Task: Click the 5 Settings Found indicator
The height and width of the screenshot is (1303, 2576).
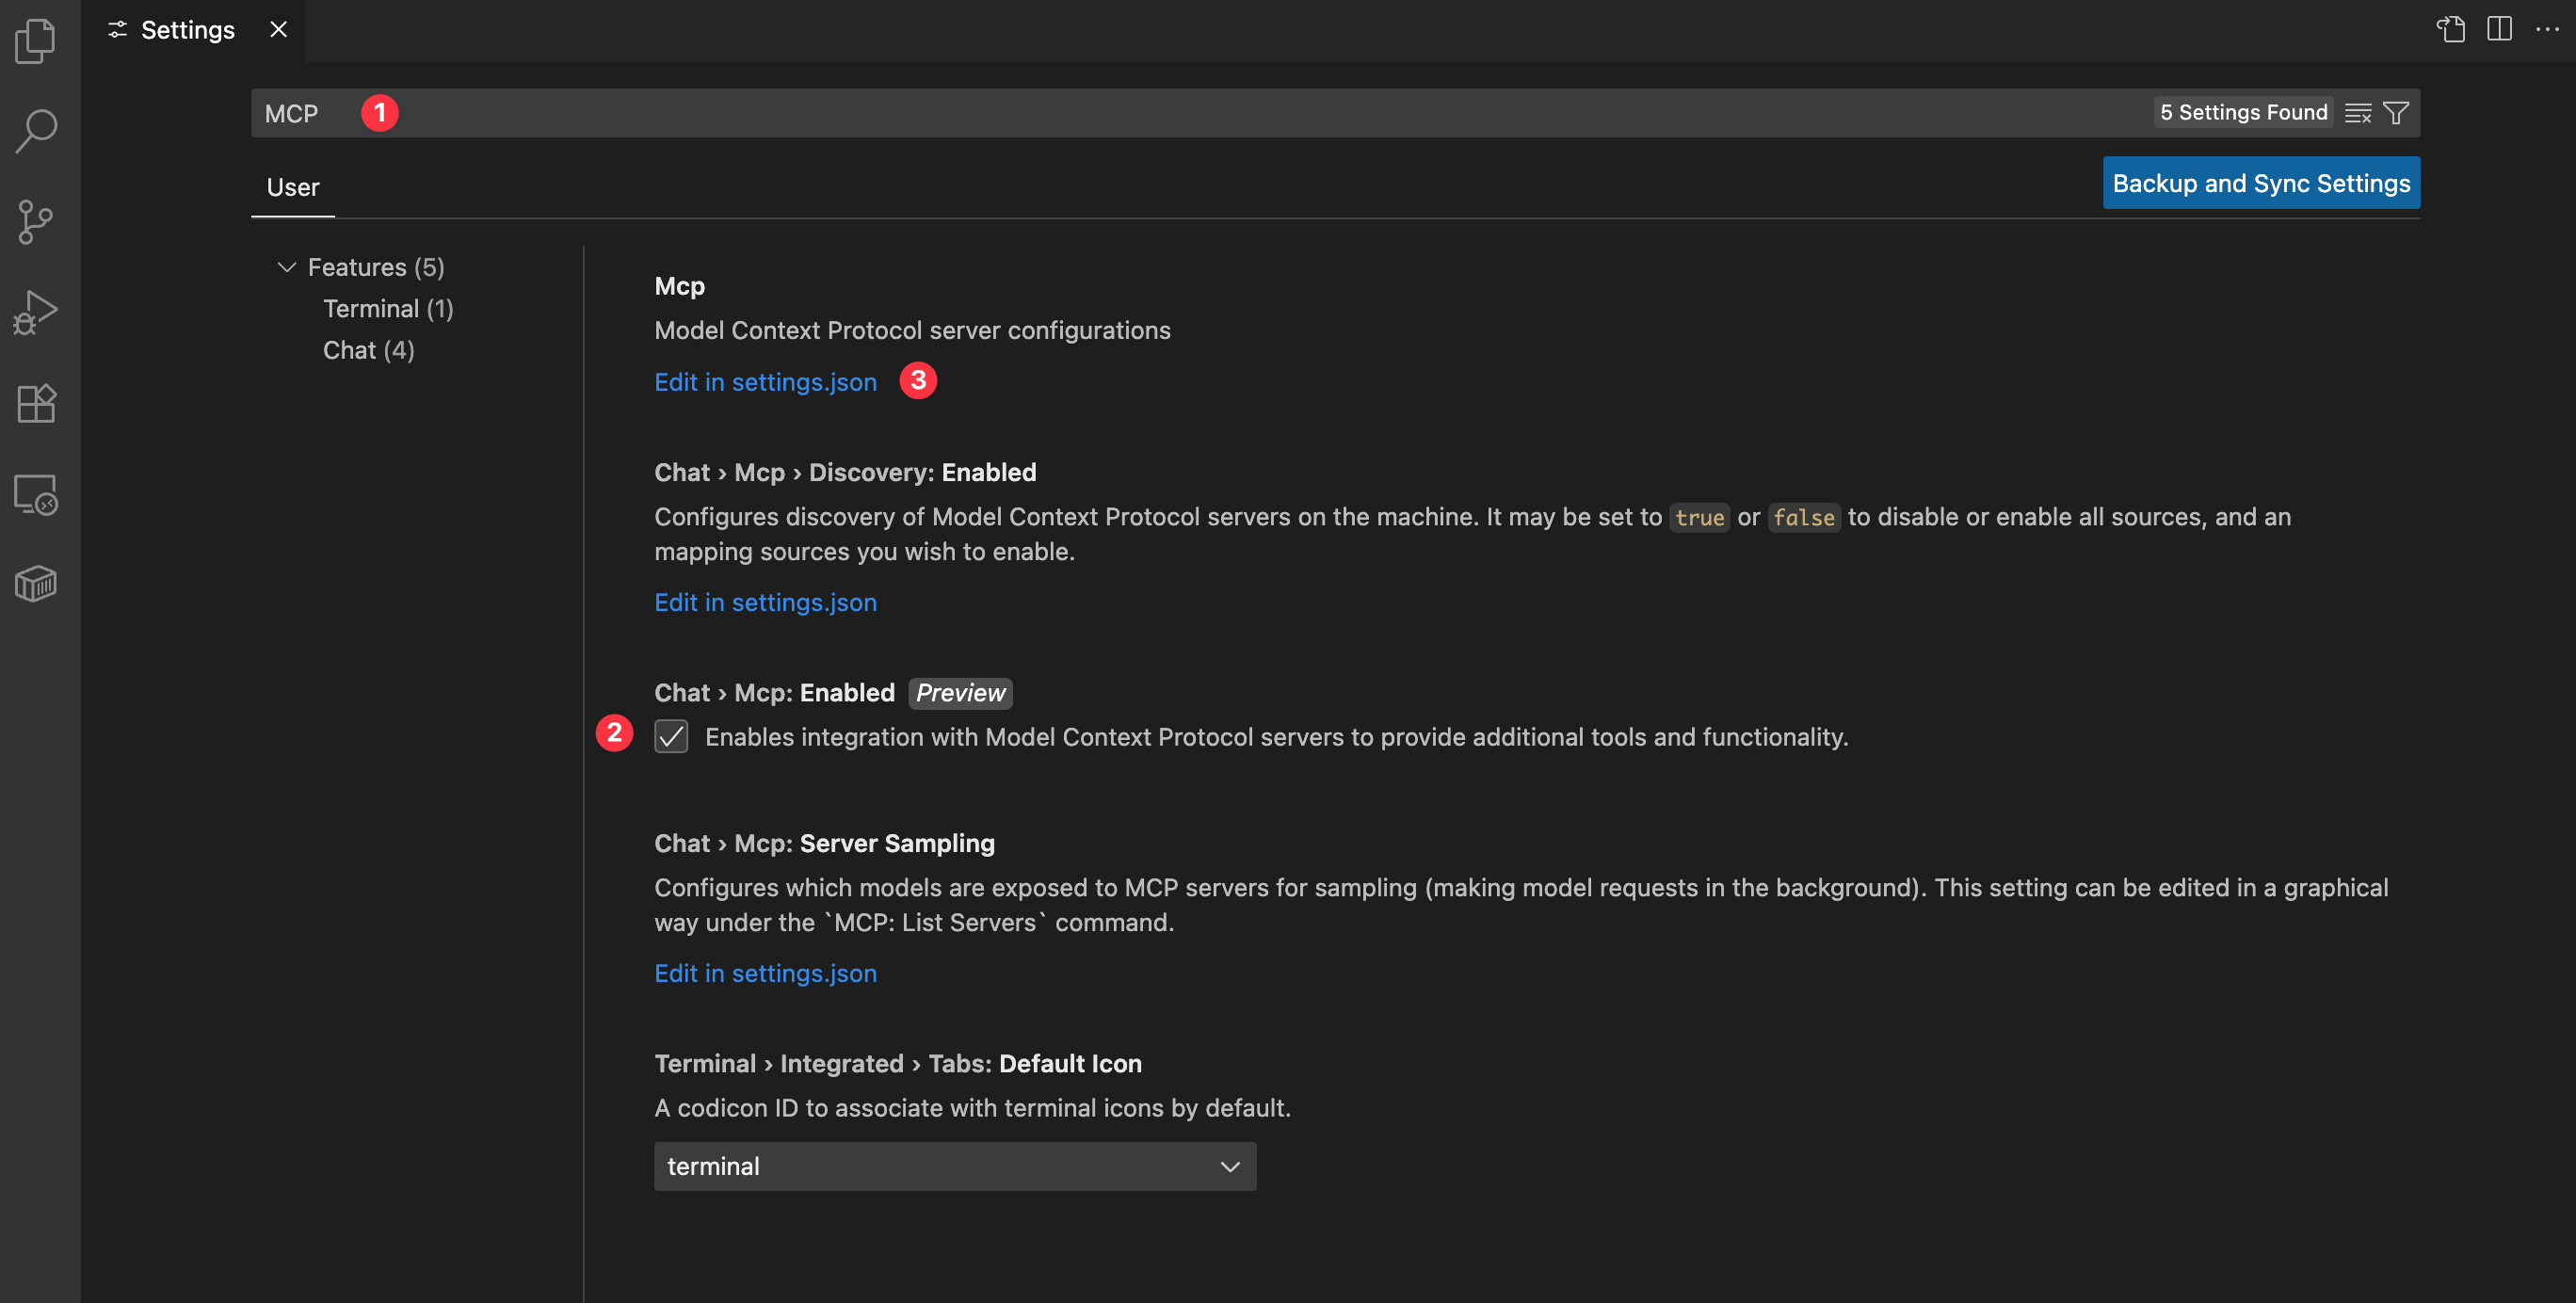Action: click(2243, 112)
